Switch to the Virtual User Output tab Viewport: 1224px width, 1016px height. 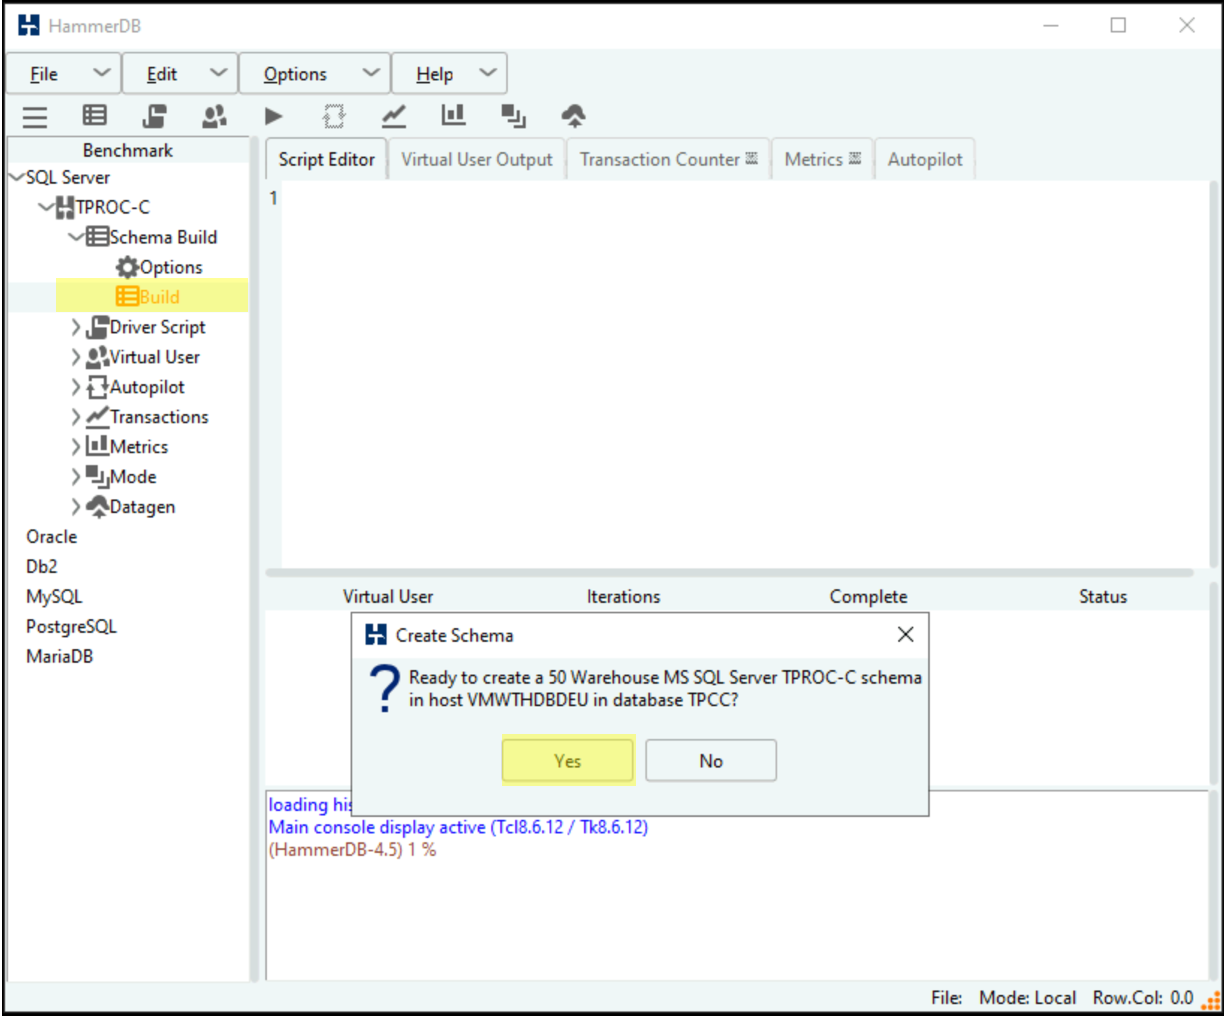[476, 160]
